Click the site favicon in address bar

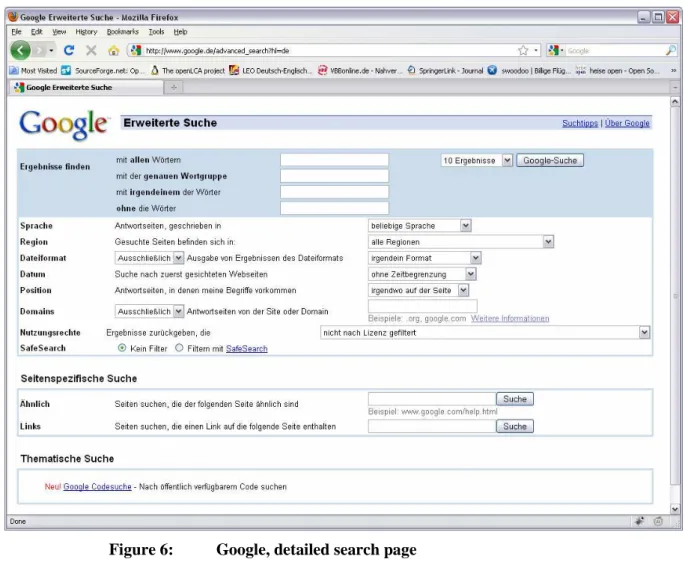[x=136, y=51]
